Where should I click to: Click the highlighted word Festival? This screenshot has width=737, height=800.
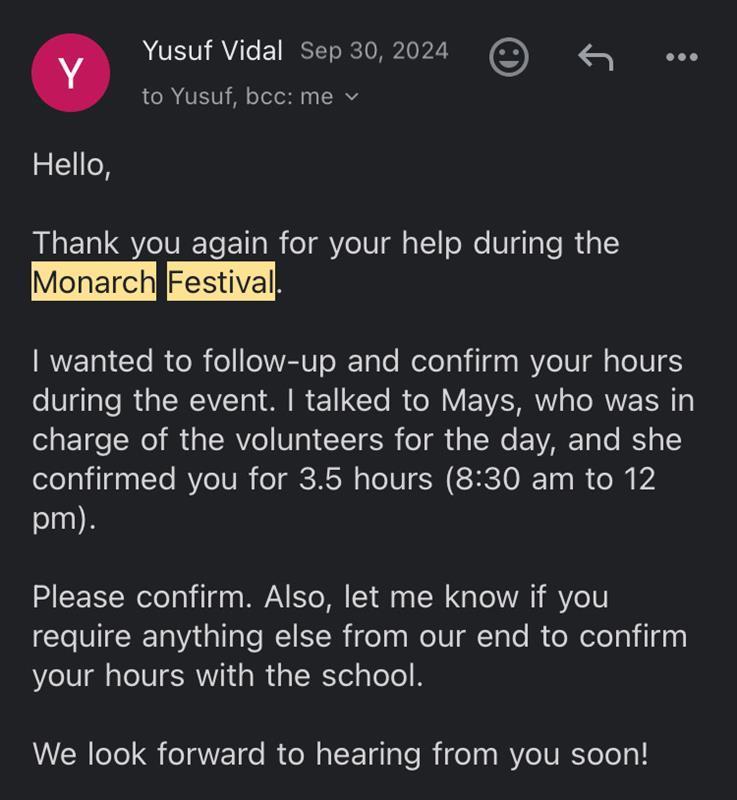(x=220, y=283)
